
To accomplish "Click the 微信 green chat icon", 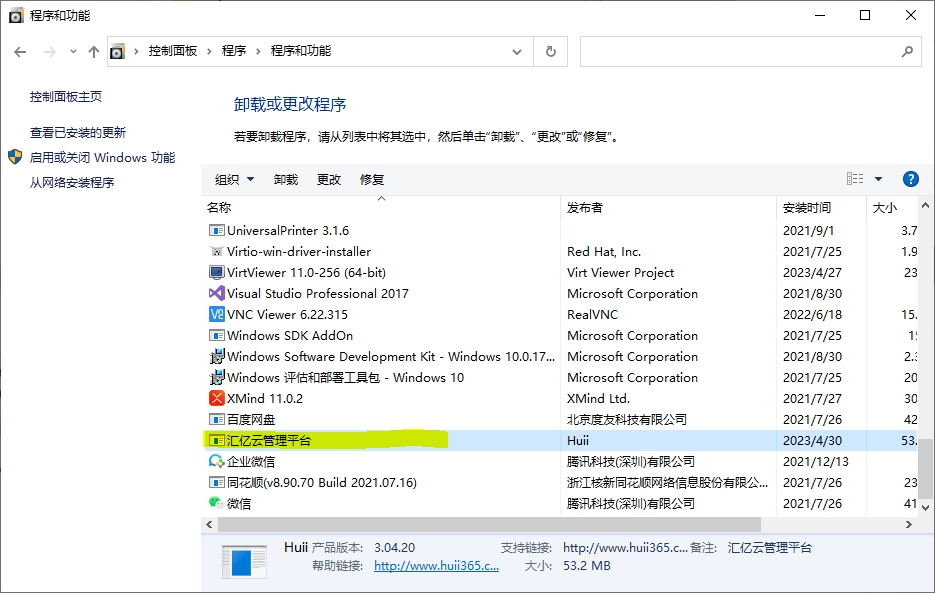I will 216,503.
